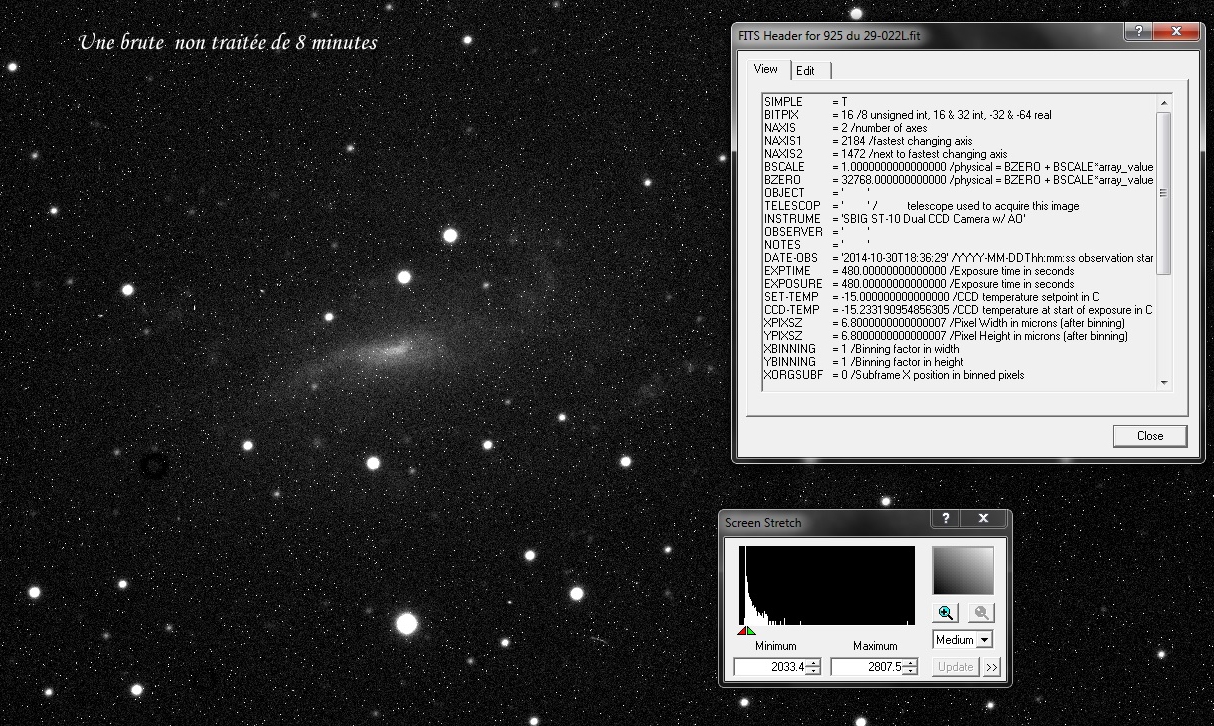1214x726 pixels.
Task: Click the DATE-OBS header line
Action: [x=958, y=258]
